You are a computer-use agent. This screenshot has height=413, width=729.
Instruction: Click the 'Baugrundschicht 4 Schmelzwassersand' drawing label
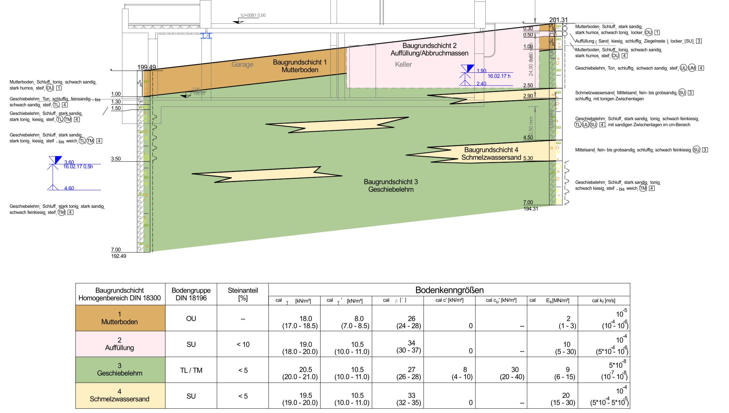[491, 153]
